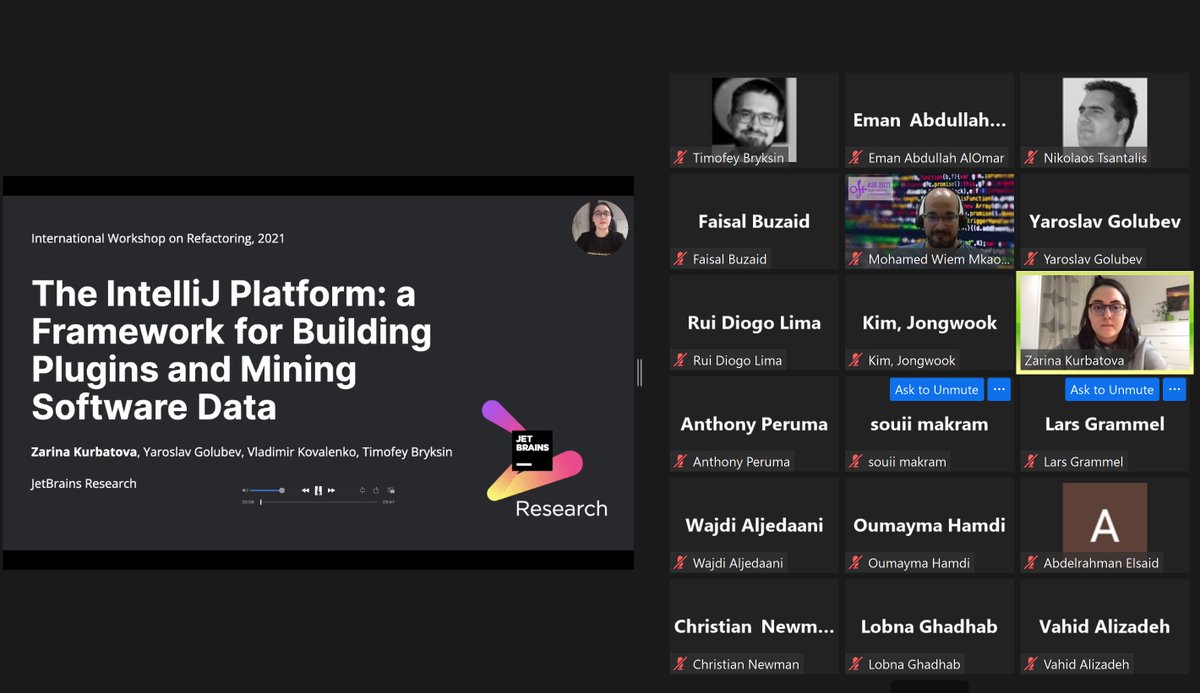Rewind the slide video playback
Screen dimensions: 1200x693
point(305,490)
